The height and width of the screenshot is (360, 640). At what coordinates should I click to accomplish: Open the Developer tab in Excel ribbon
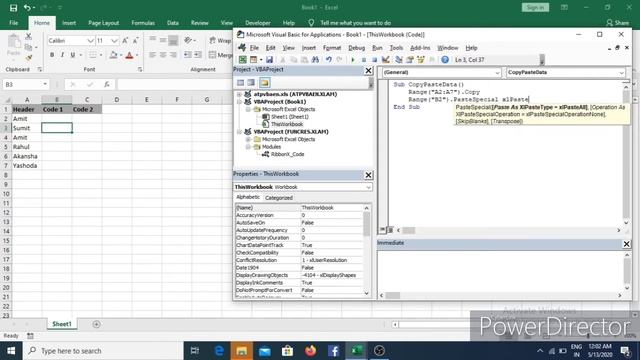point(258,23)
